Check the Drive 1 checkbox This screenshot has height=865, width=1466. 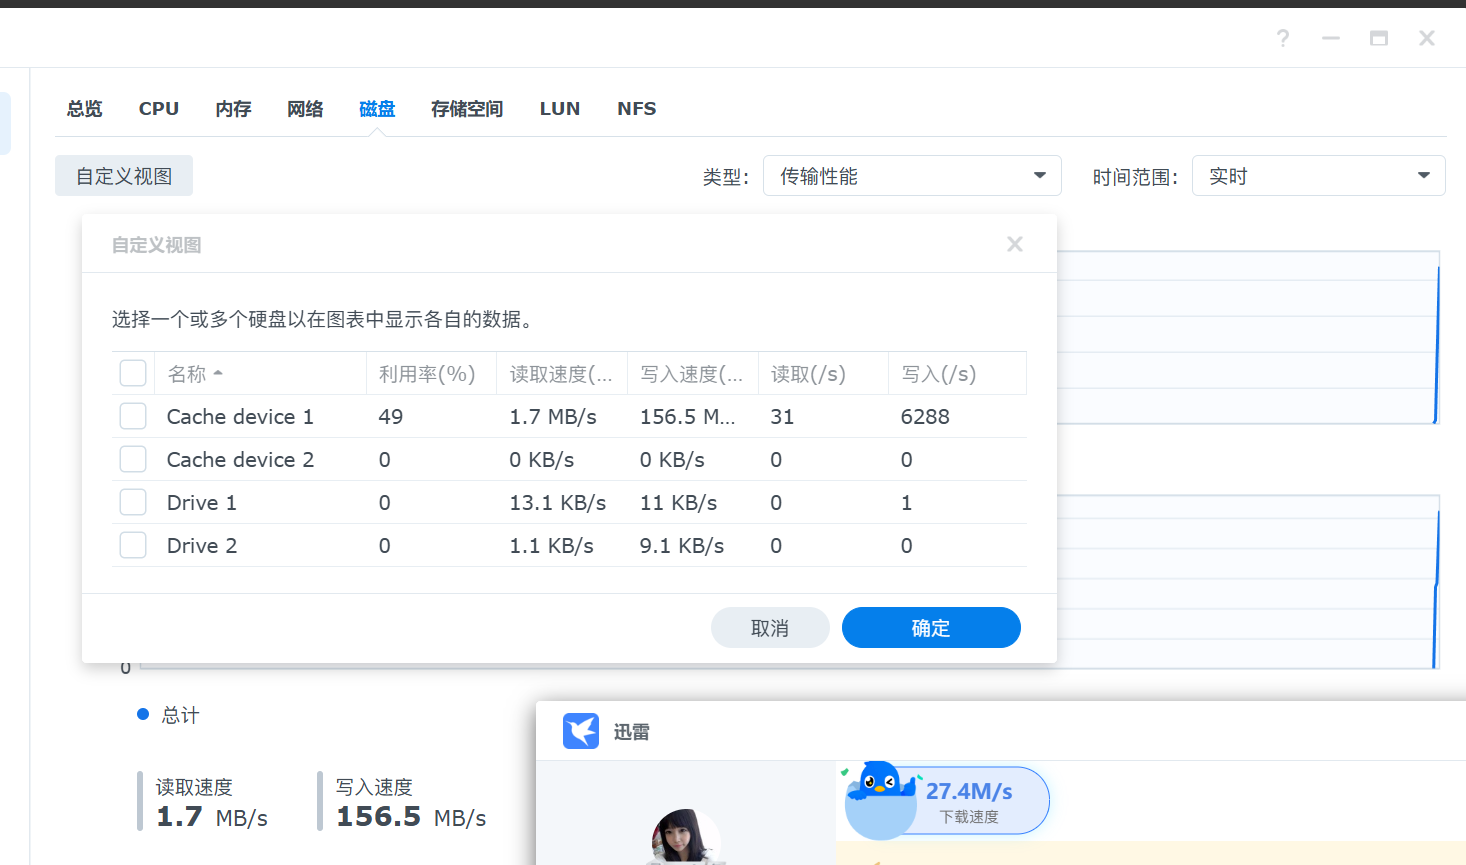133,502
